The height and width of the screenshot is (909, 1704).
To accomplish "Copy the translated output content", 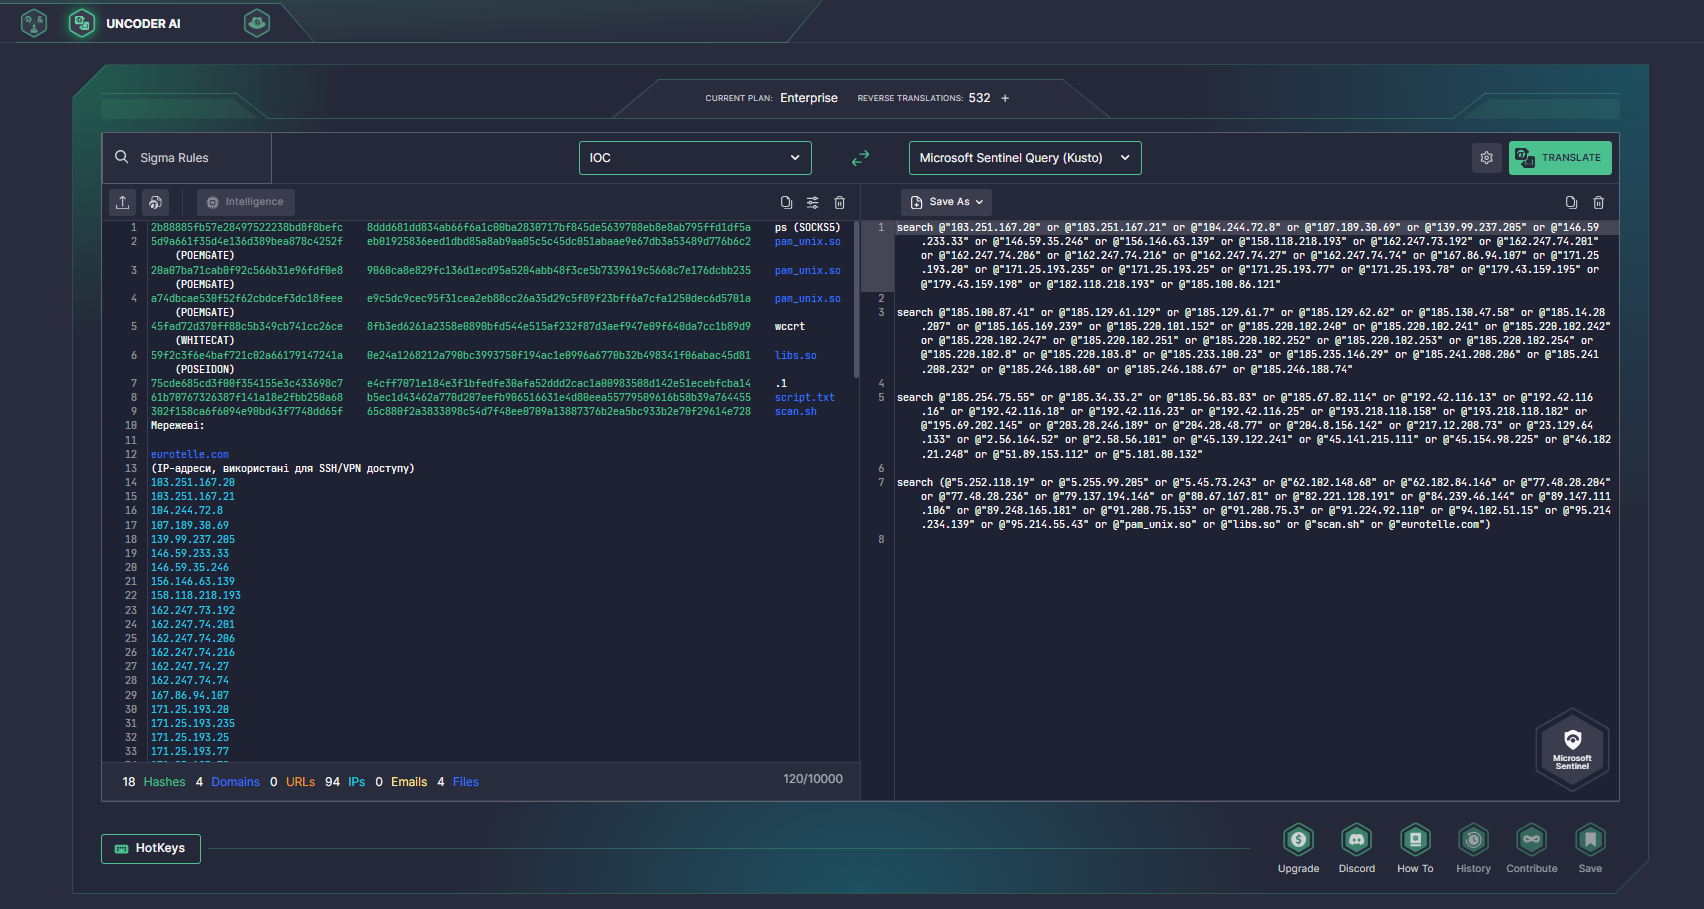I will [1571, 202].
